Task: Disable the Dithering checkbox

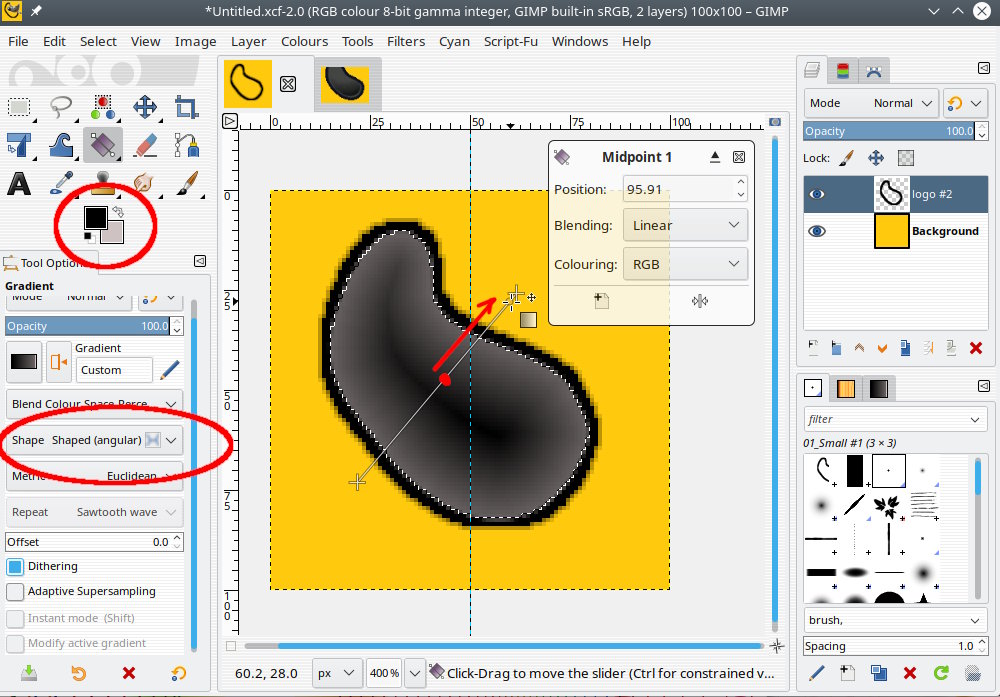Action: pyautogui.click(x=15, y=566)
